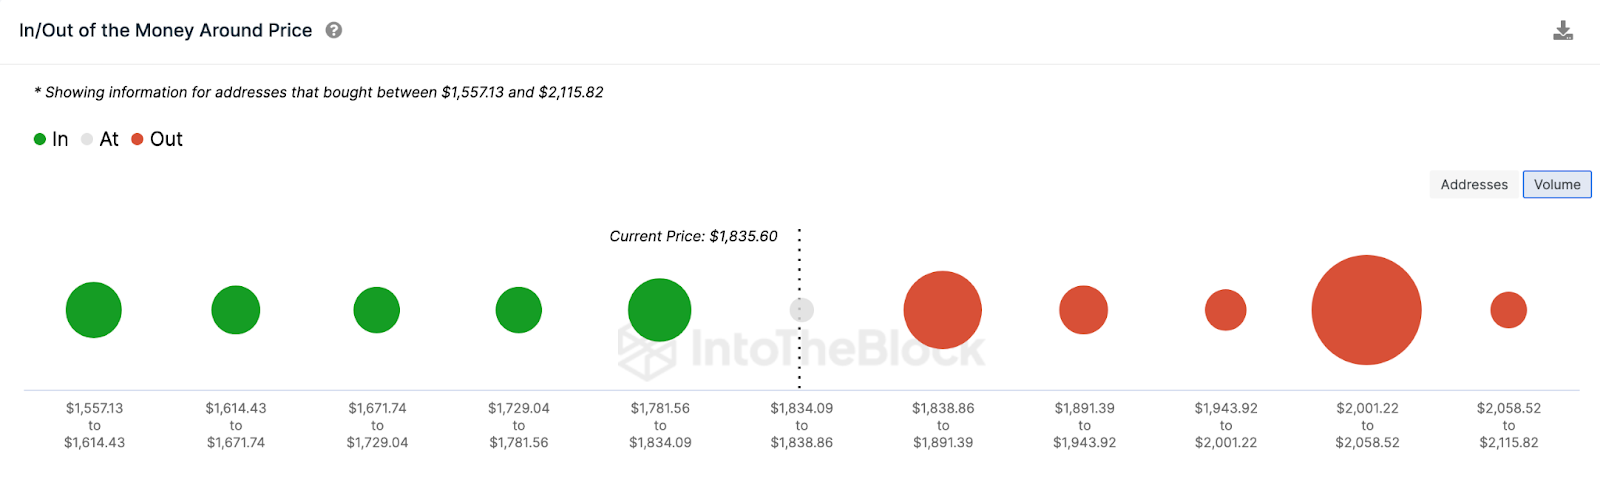The image size is (1600, 479).
Task: Click the help question mark icon
Action: [334, 31]
